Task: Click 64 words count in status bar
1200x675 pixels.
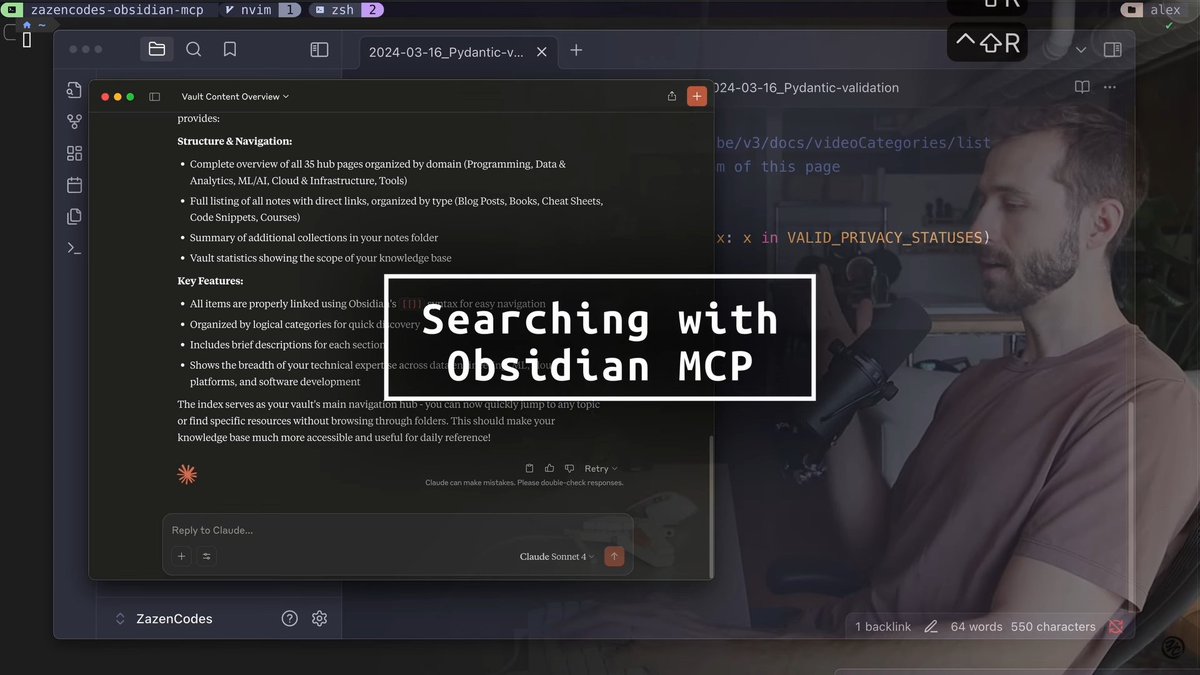Action: click(976, 627)
